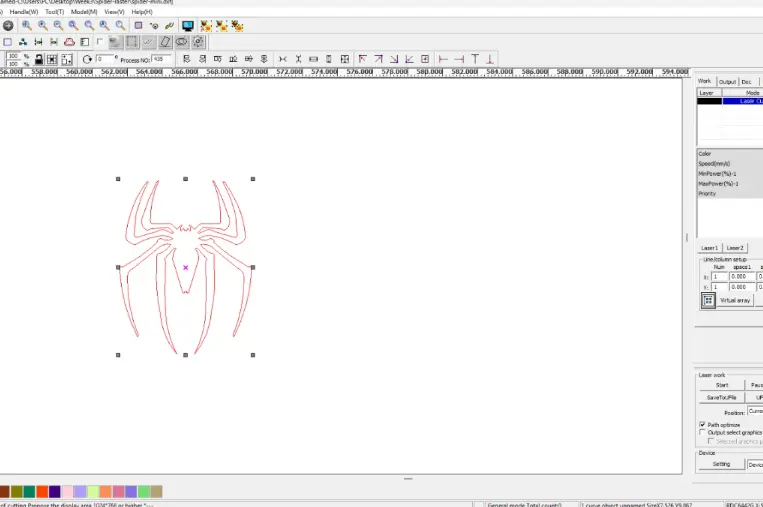The image size is (763, 507).
Task: Pick the brown palette swatch
Action: coord(4,491)
